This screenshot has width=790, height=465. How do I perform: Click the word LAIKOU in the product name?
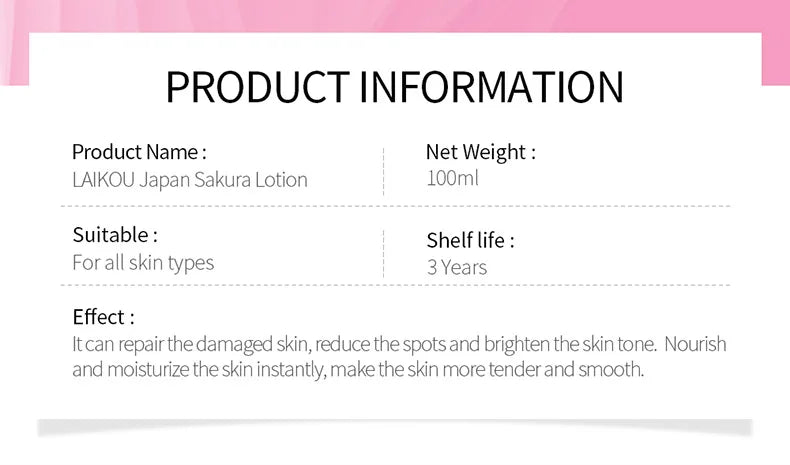(x=102, y=181)
